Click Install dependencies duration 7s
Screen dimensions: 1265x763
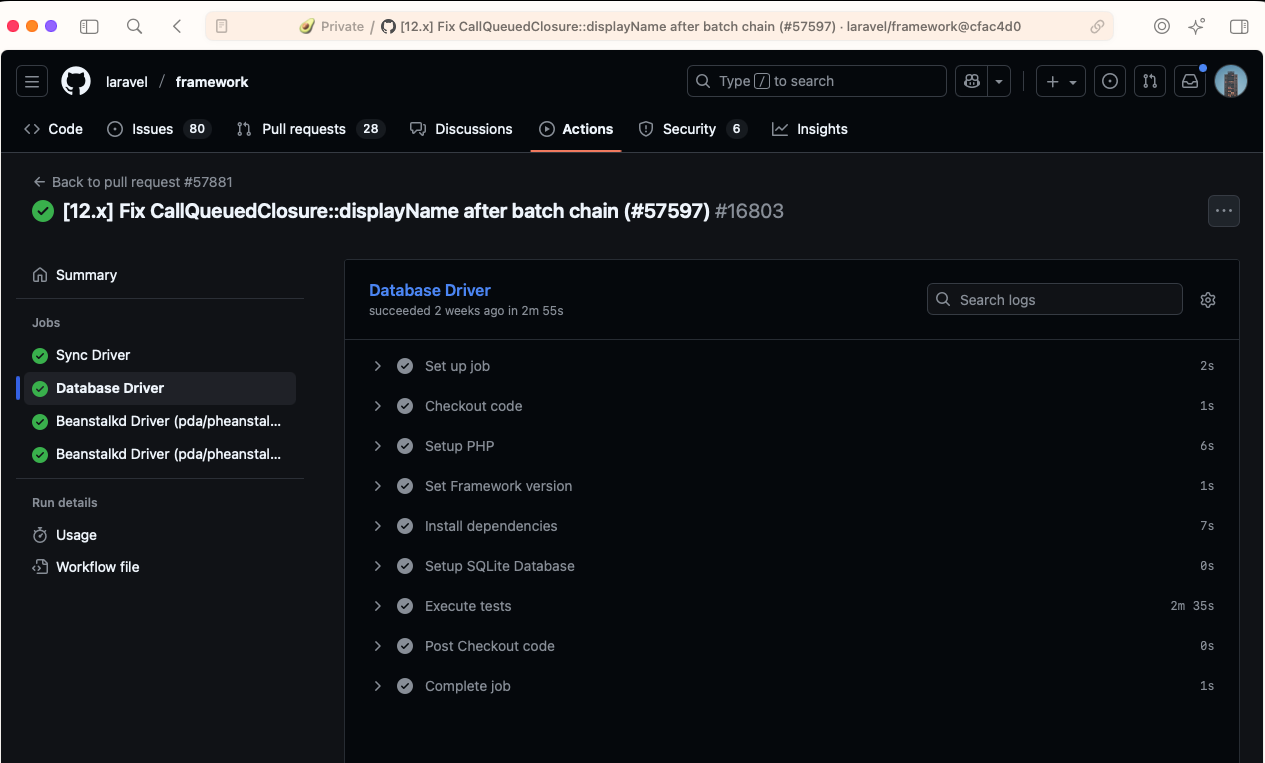(x=1207, y=526)
